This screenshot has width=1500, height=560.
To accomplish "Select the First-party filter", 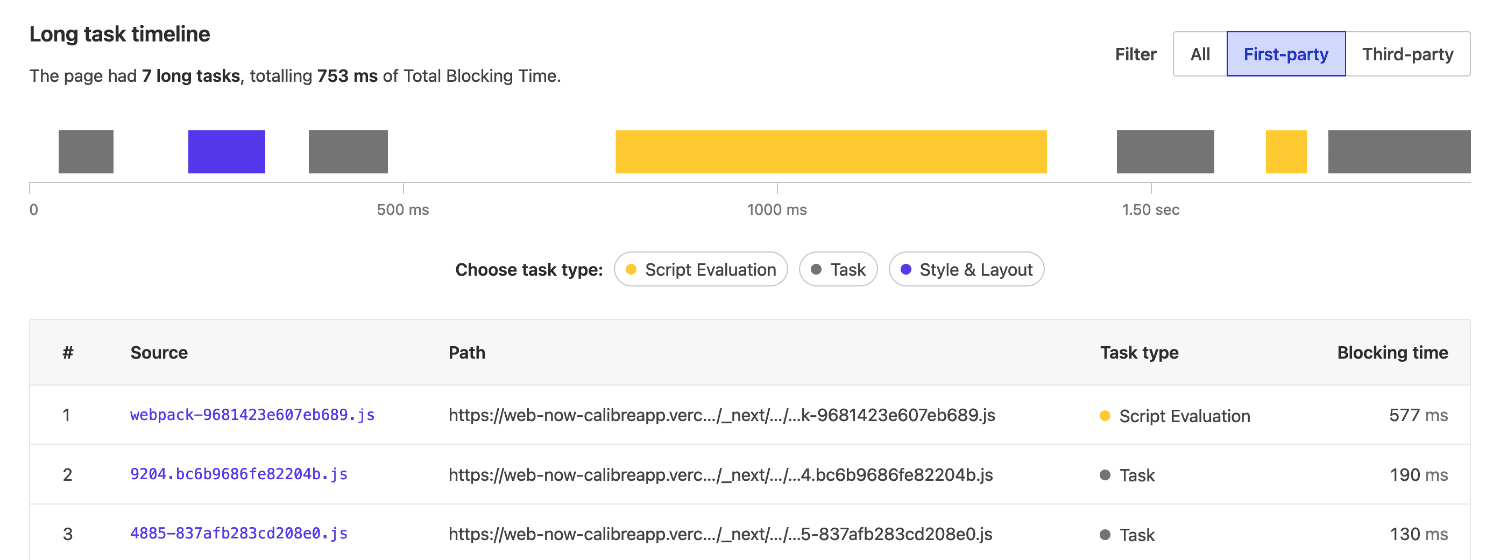I will [x=1286, y=54].
